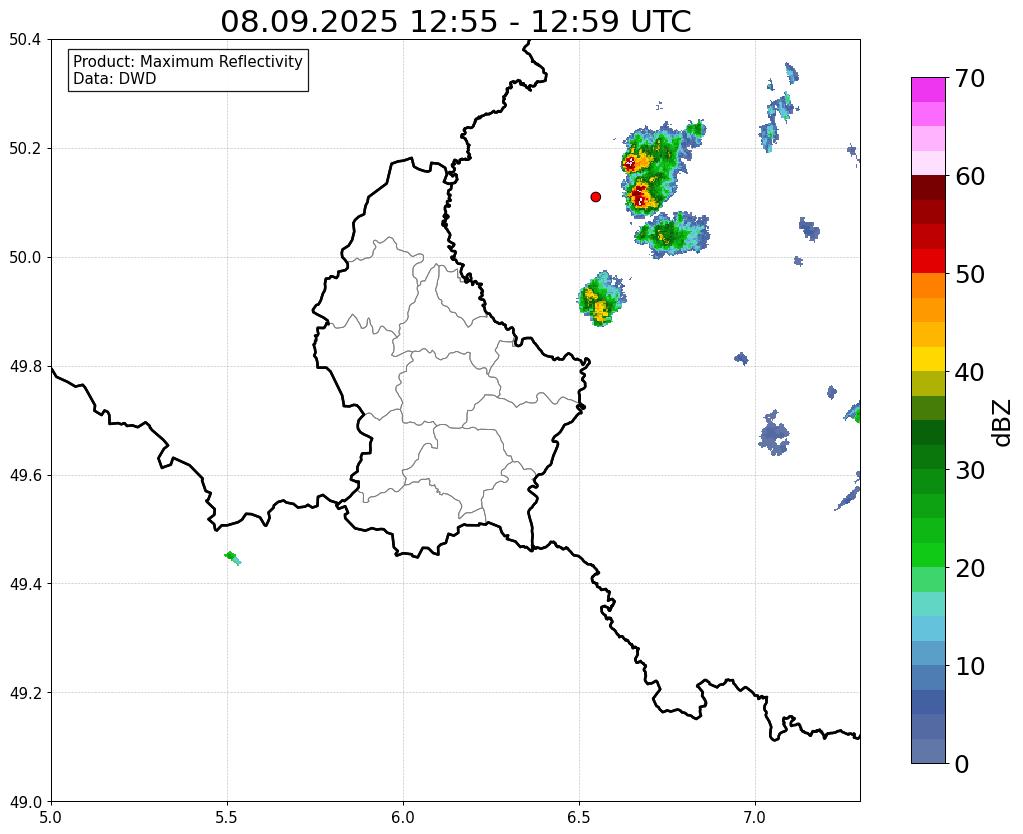Click colorbar tick label '70'

tap(970, 78)
